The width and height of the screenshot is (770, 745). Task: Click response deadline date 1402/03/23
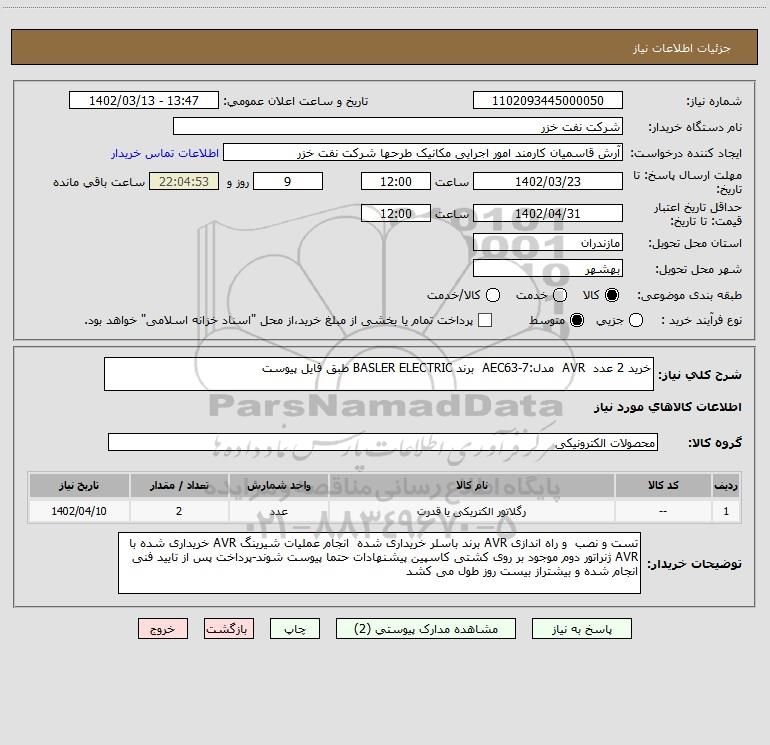click(548, 181)
